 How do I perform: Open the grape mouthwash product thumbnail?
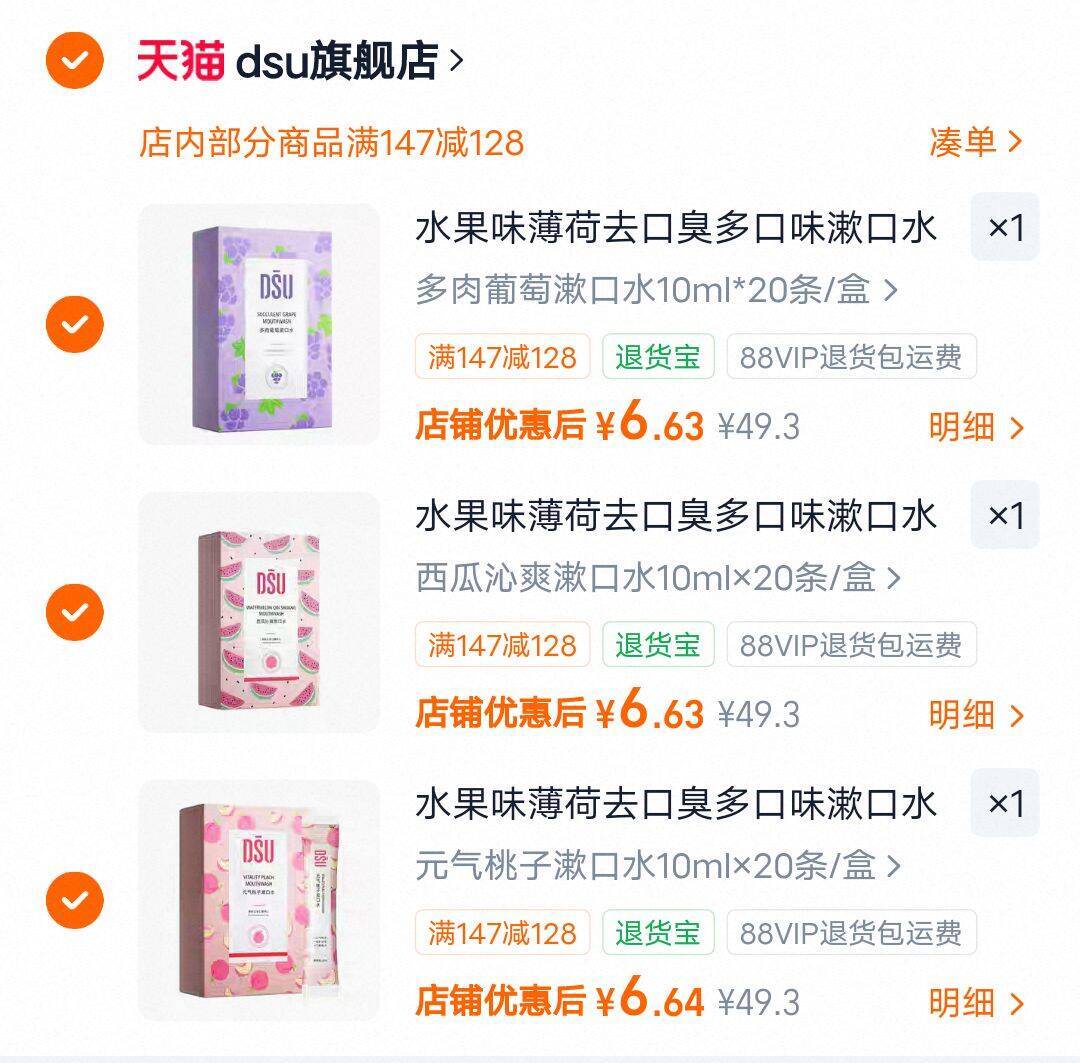259,324
